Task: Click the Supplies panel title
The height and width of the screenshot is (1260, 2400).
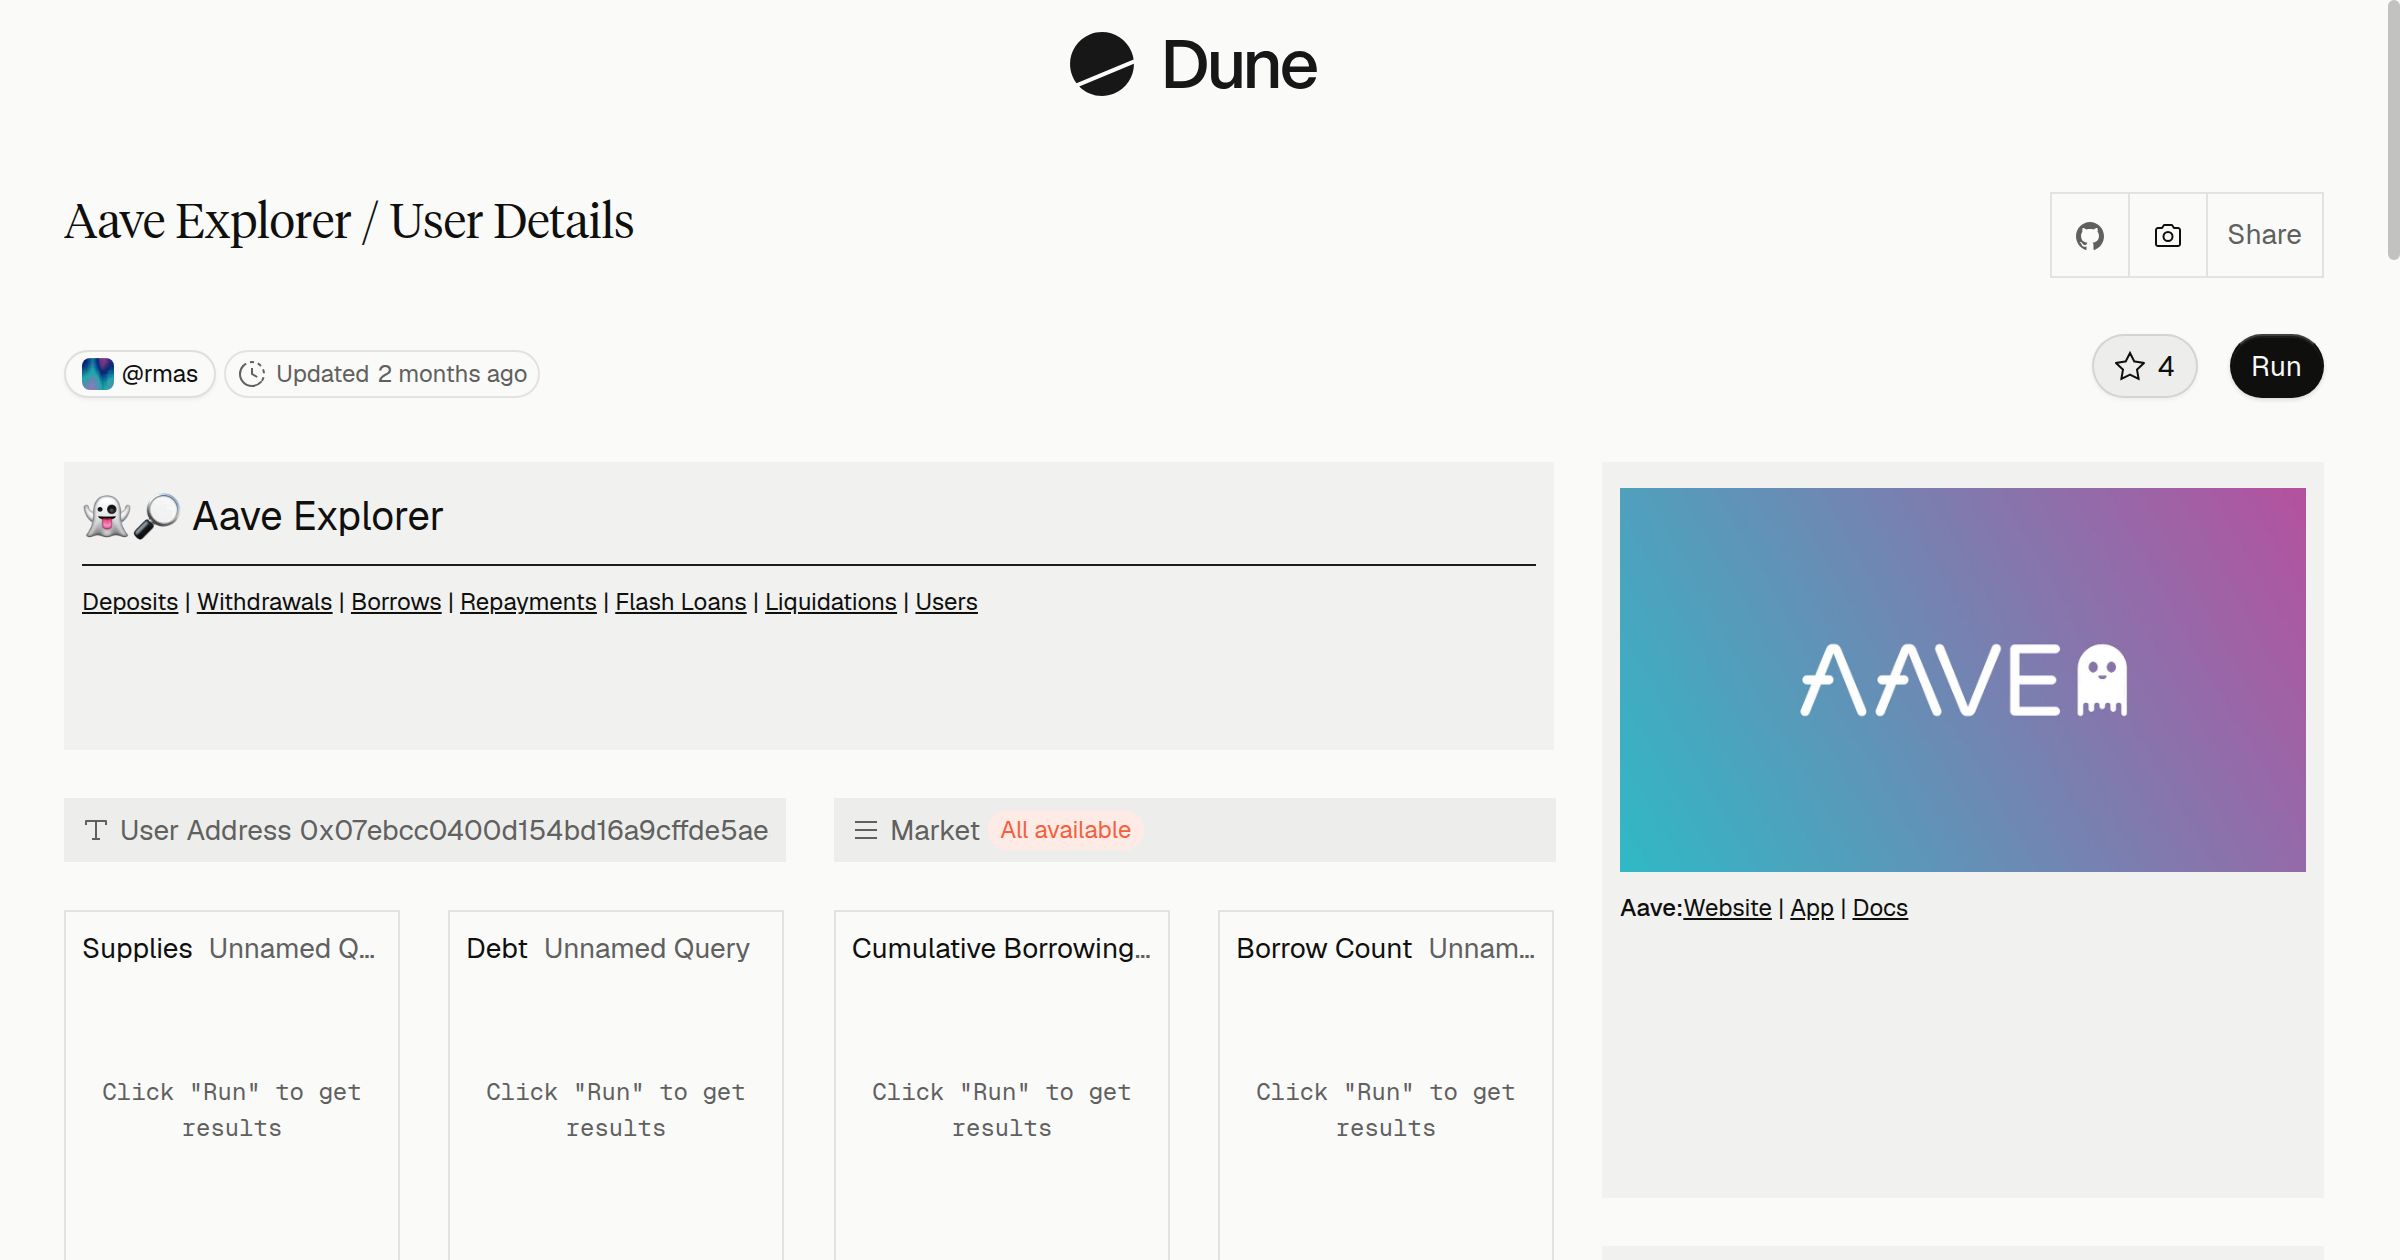Action: click(x=137, y=948)
